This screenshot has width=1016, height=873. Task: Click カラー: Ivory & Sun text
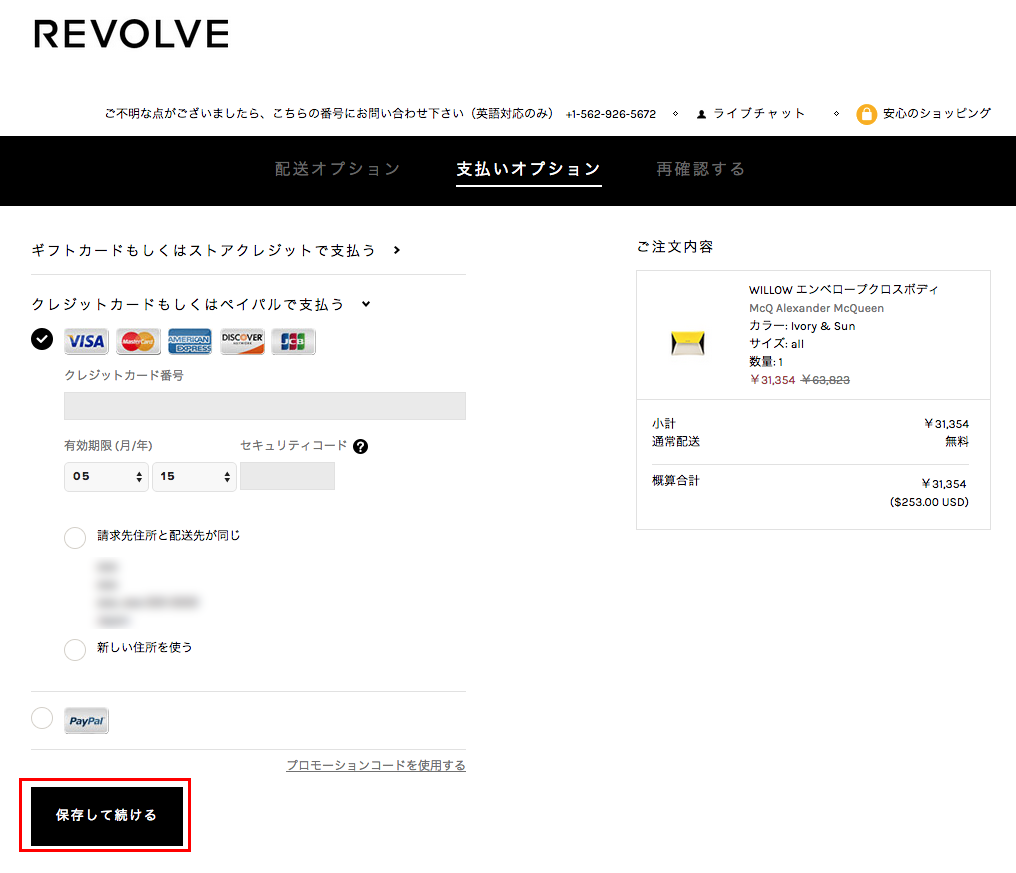(x=802, y=326)
